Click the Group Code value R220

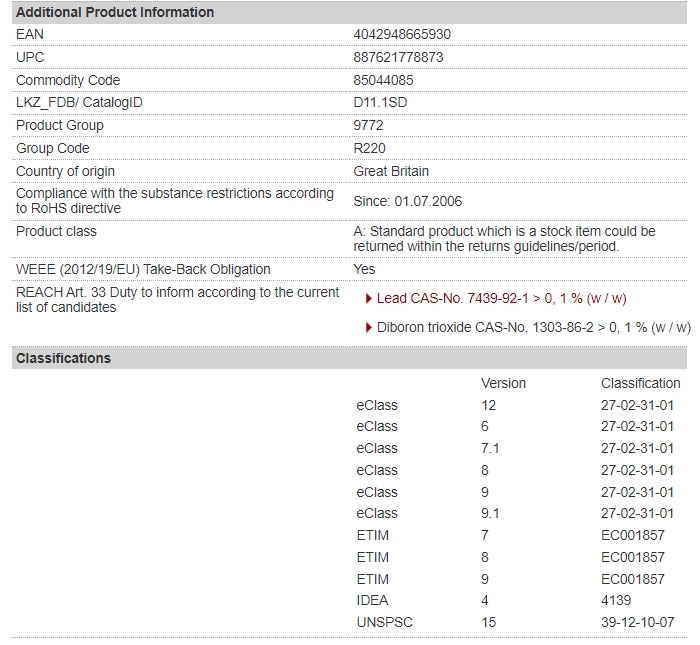point(369,148)
